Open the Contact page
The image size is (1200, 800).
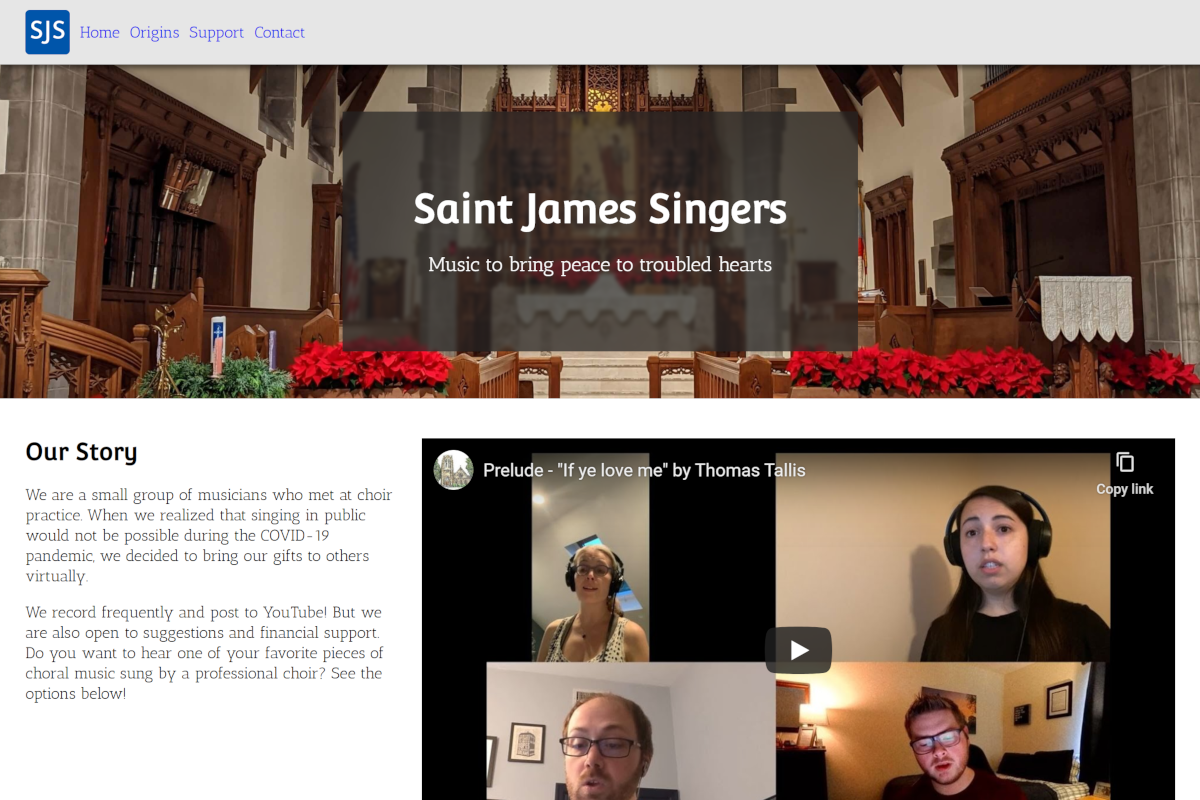[279, 32]
